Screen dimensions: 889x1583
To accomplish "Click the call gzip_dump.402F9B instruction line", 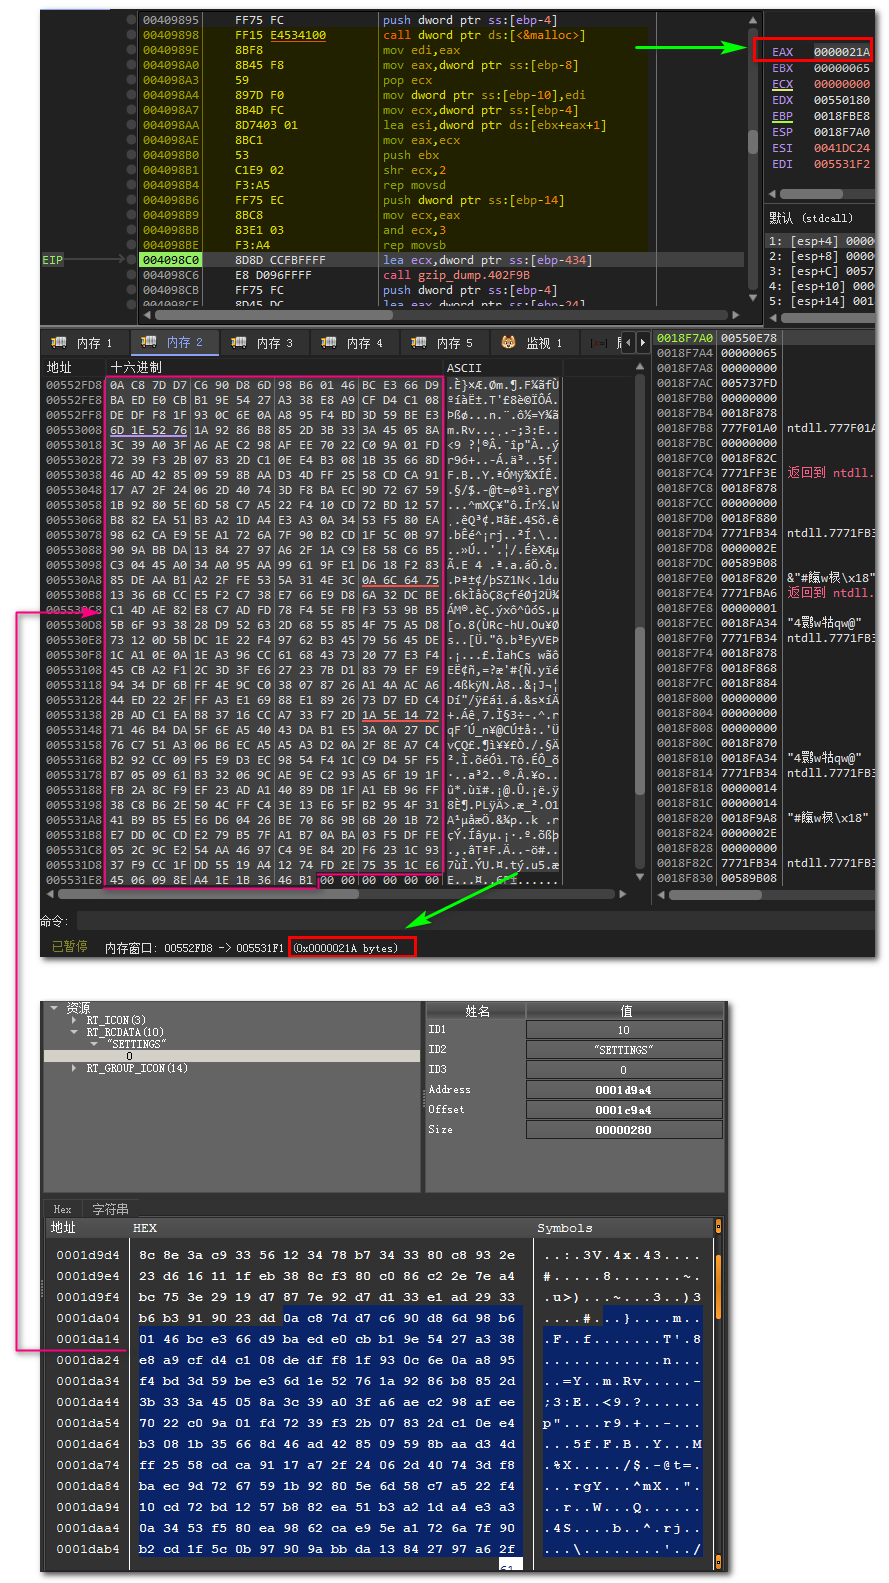I will [456, 275].
